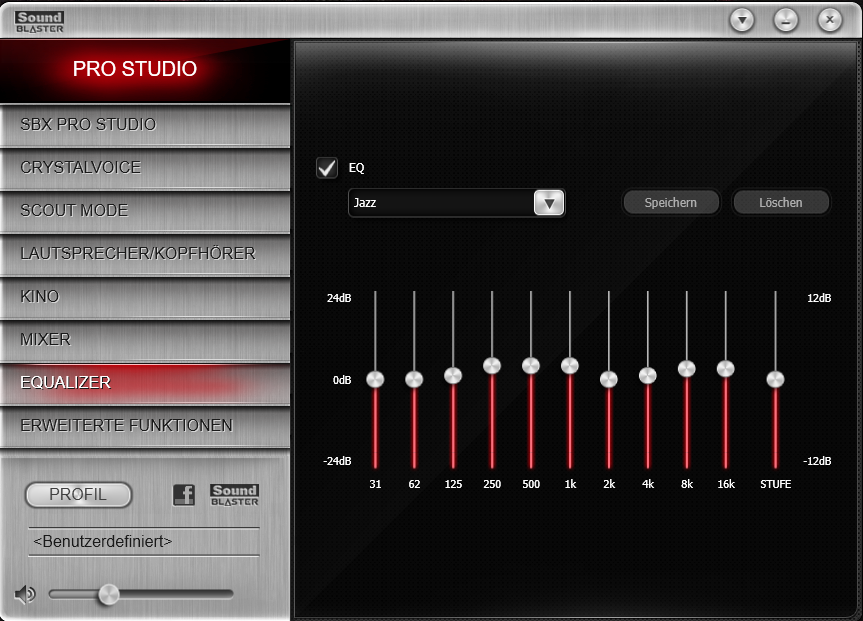
Task: Minimize the Sound Blaster window
Action: click(786, 21)
